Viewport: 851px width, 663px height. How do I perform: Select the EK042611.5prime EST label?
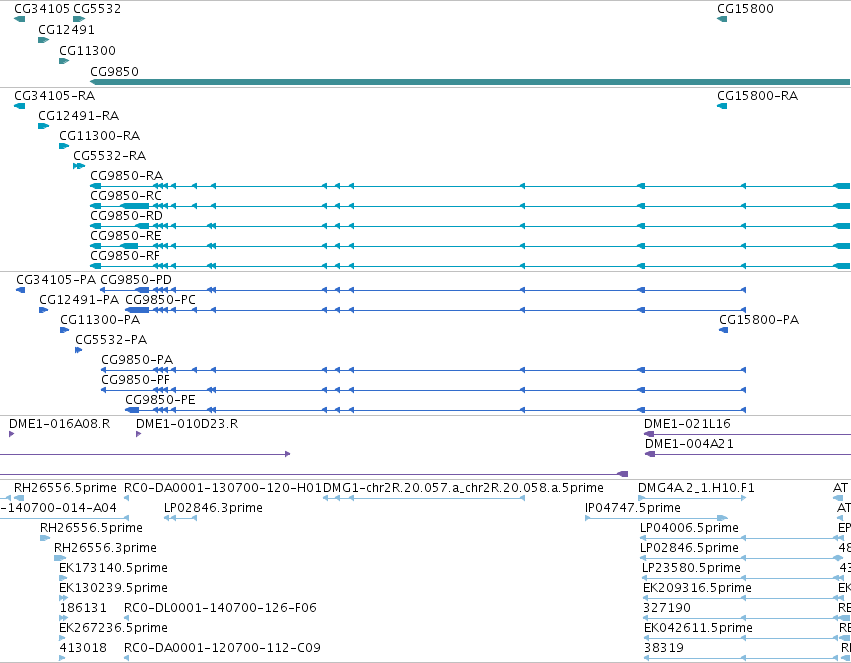(698, 628)
